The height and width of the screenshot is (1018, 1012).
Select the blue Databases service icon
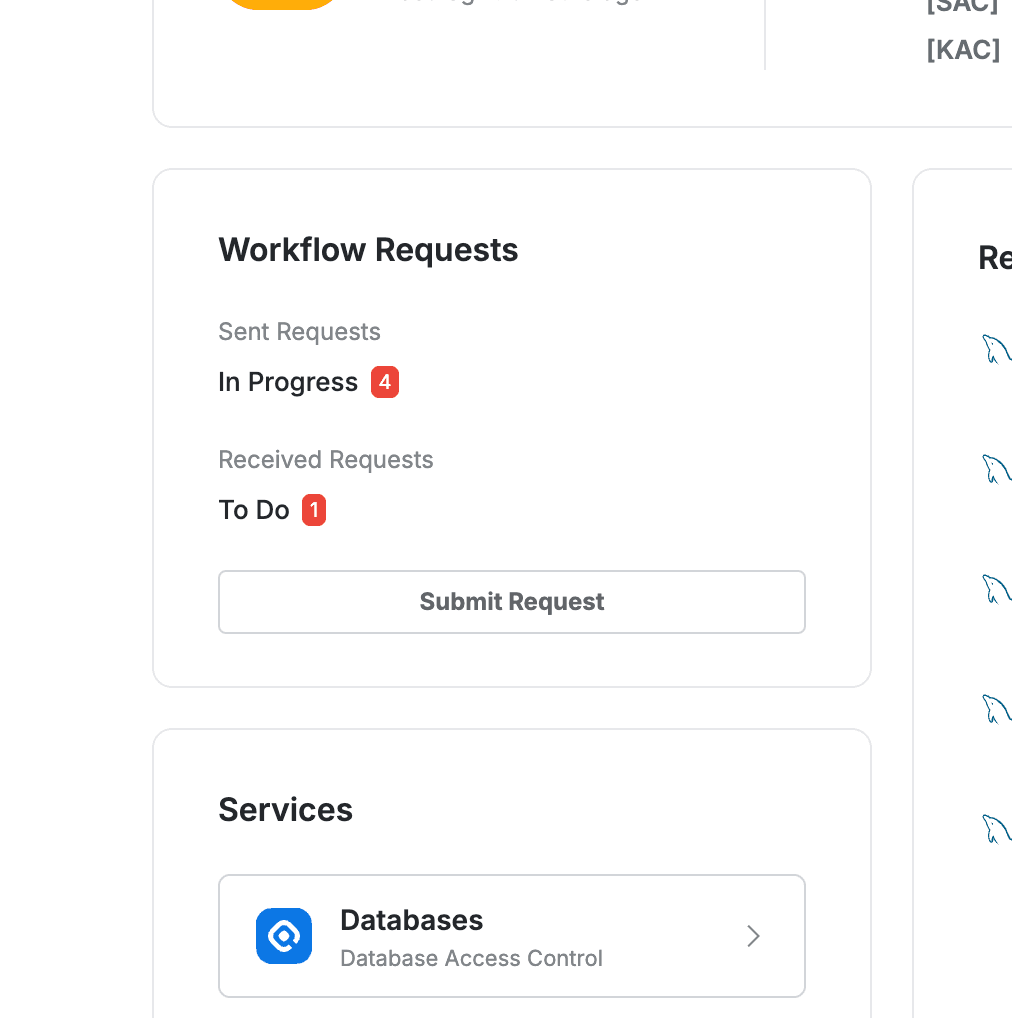pos(284,936)
